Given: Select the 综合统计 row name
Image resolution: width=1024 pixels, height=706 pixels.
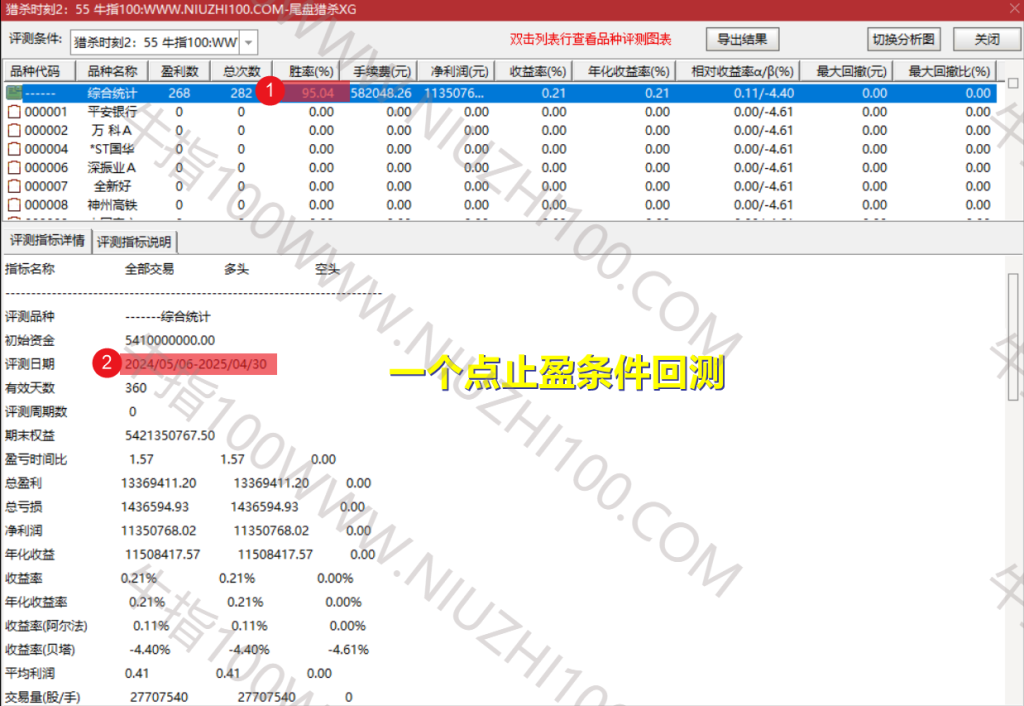Looking at the screenshot, I should (112, 93).
